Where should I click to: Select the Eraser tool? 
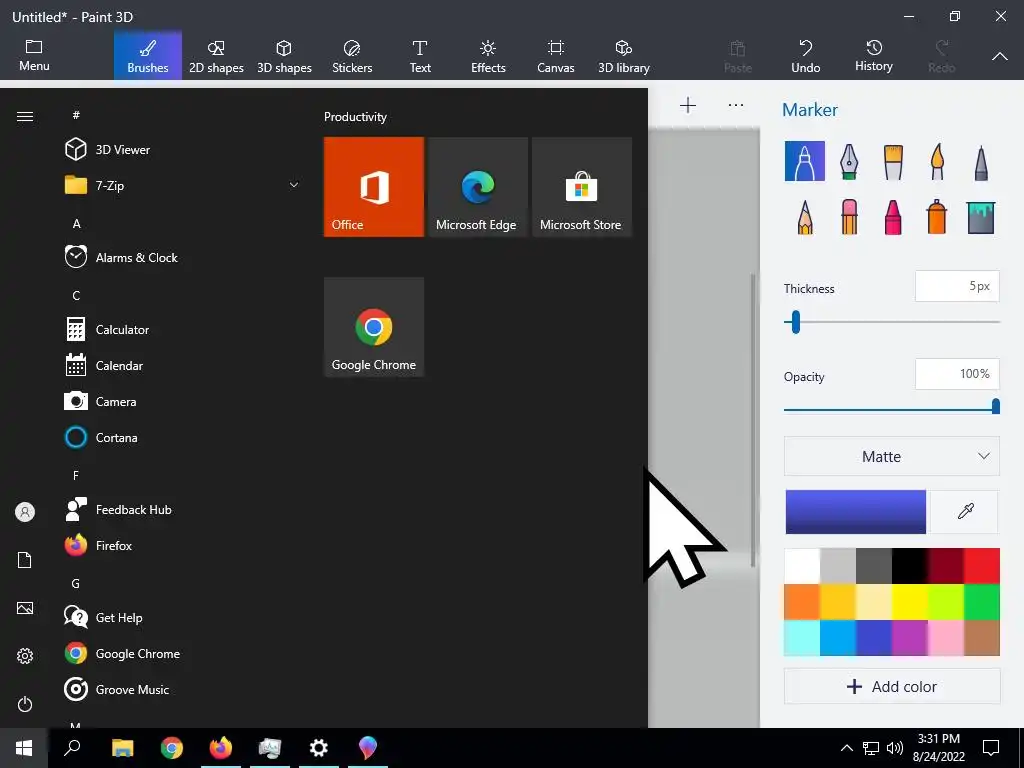tap(849, 216)
